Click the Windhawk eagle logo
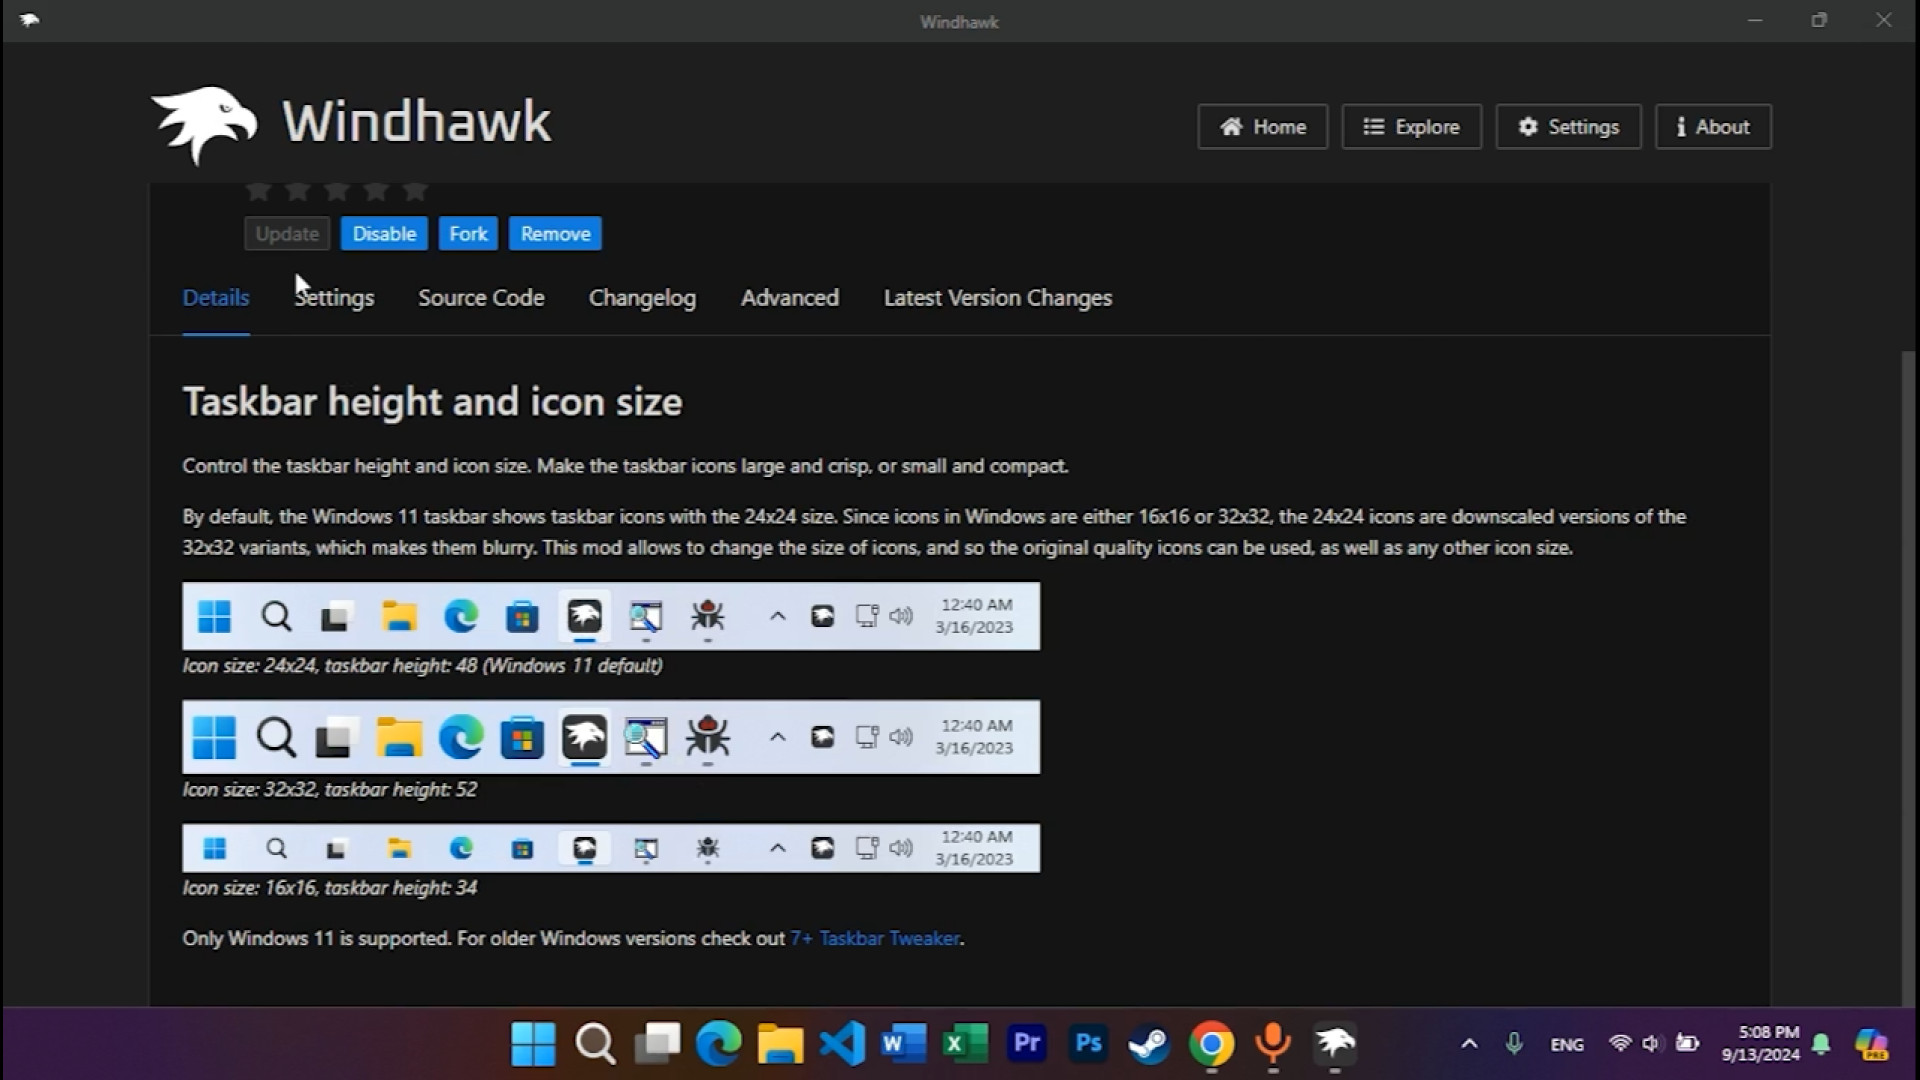 205,124
